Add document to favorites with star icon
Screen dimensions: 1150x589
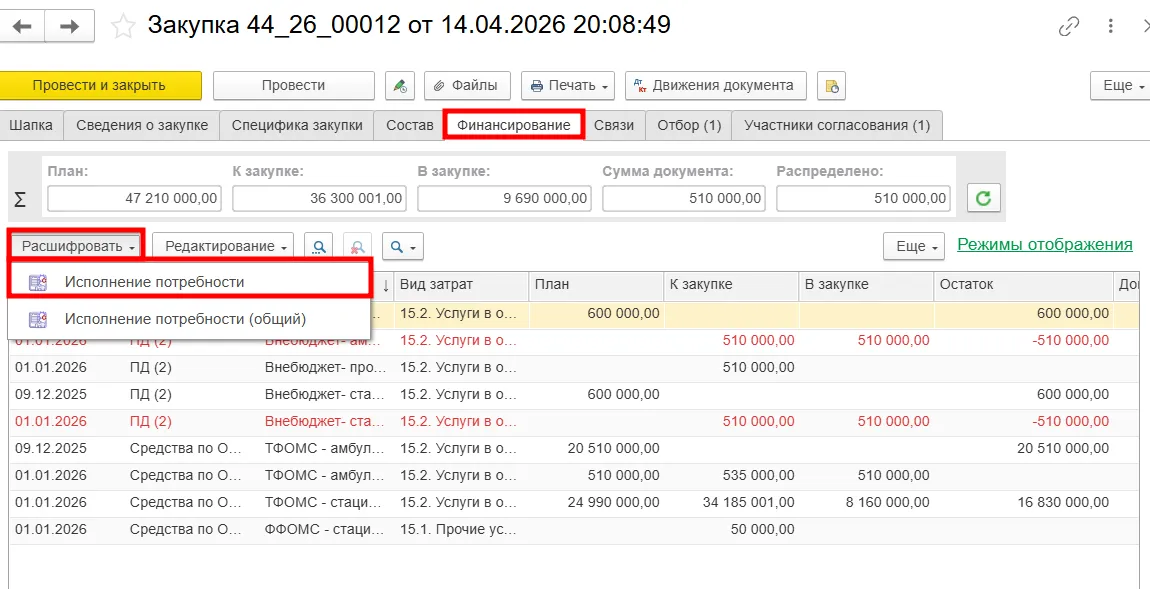123,26
